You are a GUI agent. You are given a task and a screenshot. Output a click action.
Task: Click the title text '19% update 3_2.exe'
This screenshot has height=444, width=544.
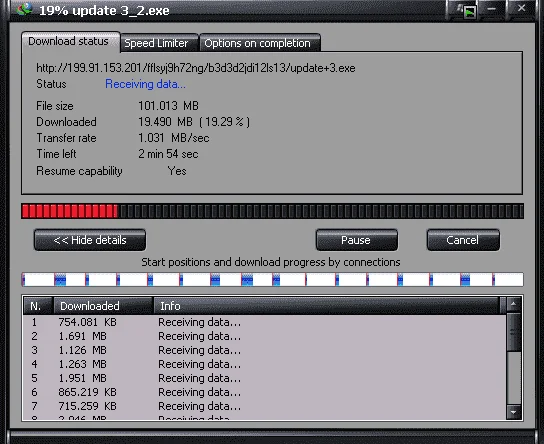pos(104,10)
